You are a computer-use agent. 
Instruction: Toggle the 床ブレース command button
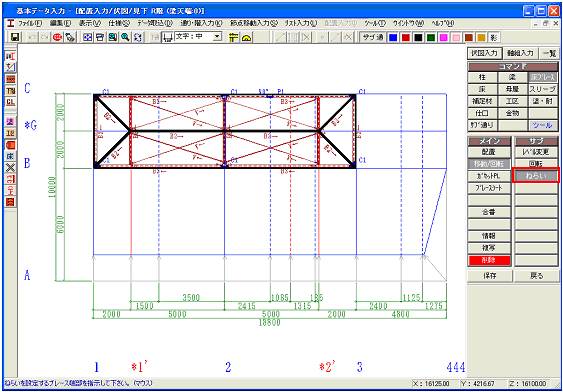pyautogui.click(x=542, y=77)
